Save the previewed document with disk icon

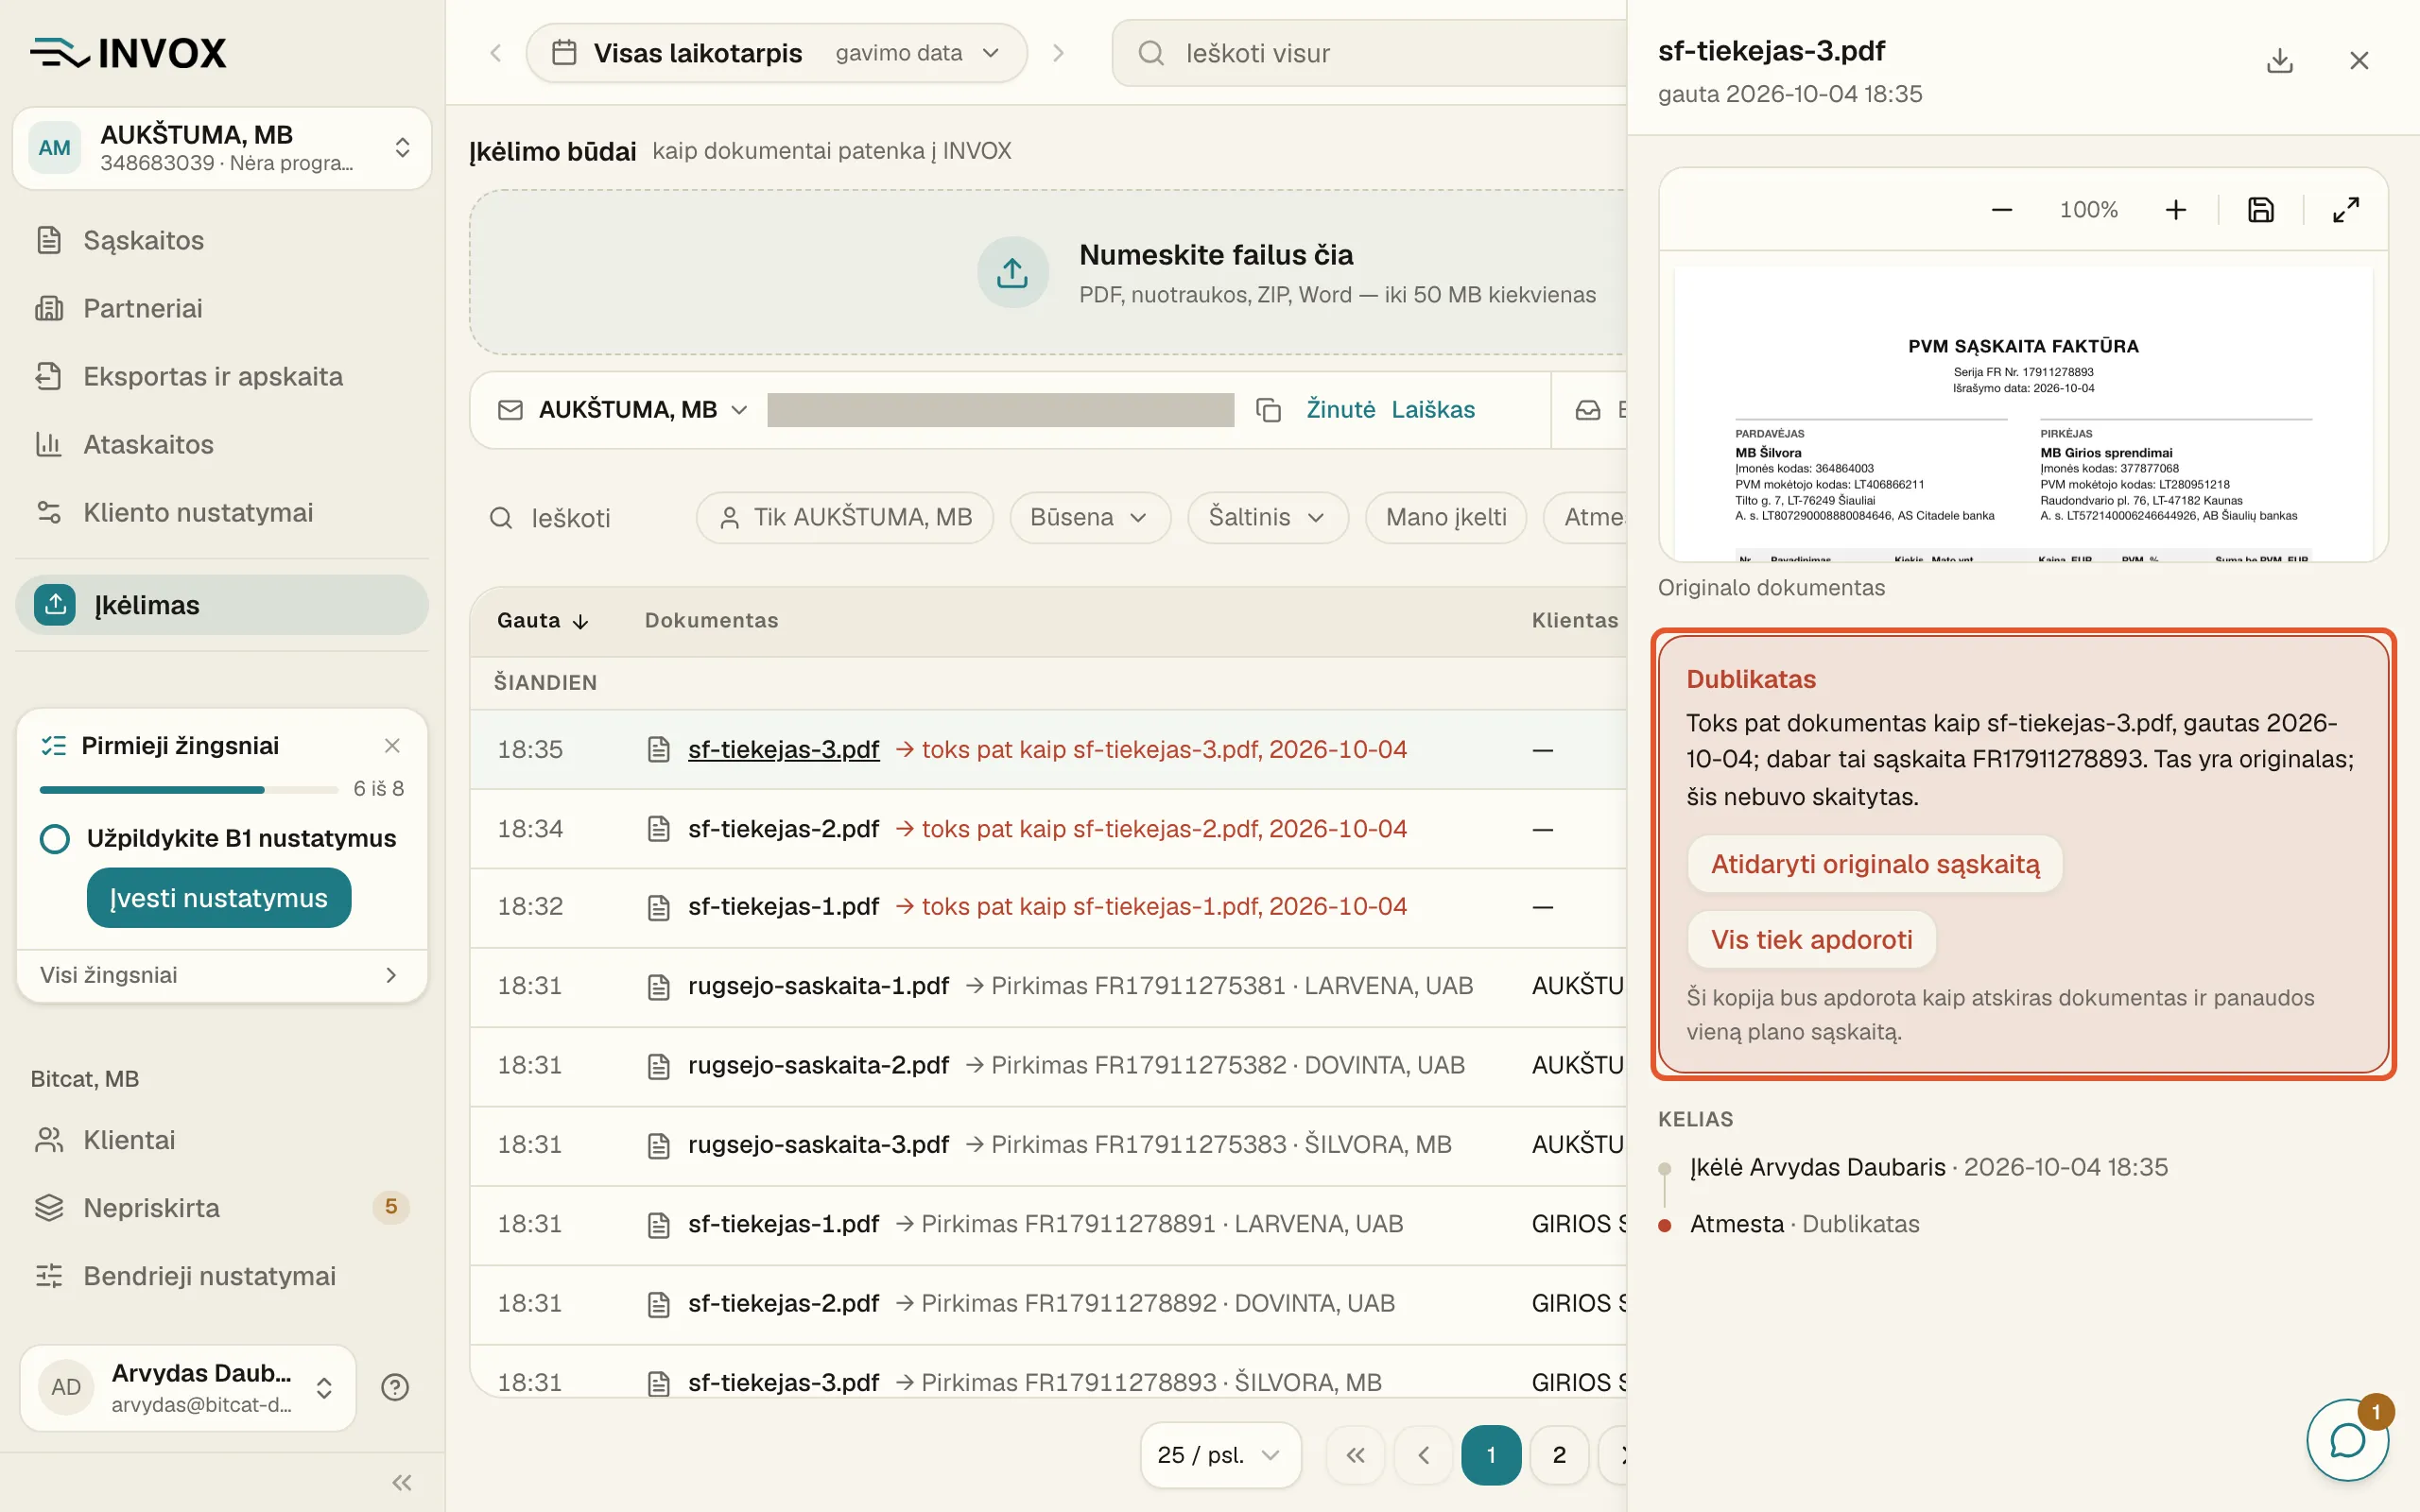[x=2261, y=210]
